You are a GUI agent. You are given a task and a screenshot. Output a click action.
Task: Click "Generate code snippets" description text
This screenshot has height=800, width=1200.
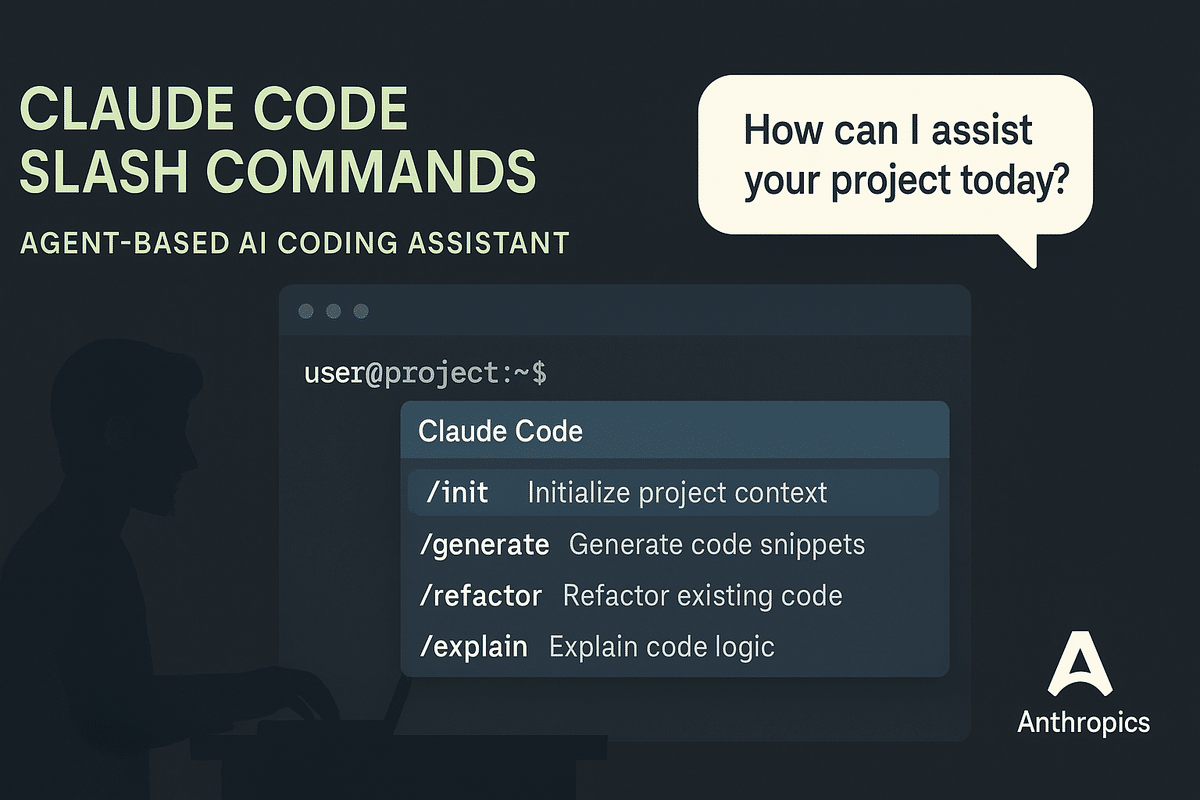[x=717, y=545]
